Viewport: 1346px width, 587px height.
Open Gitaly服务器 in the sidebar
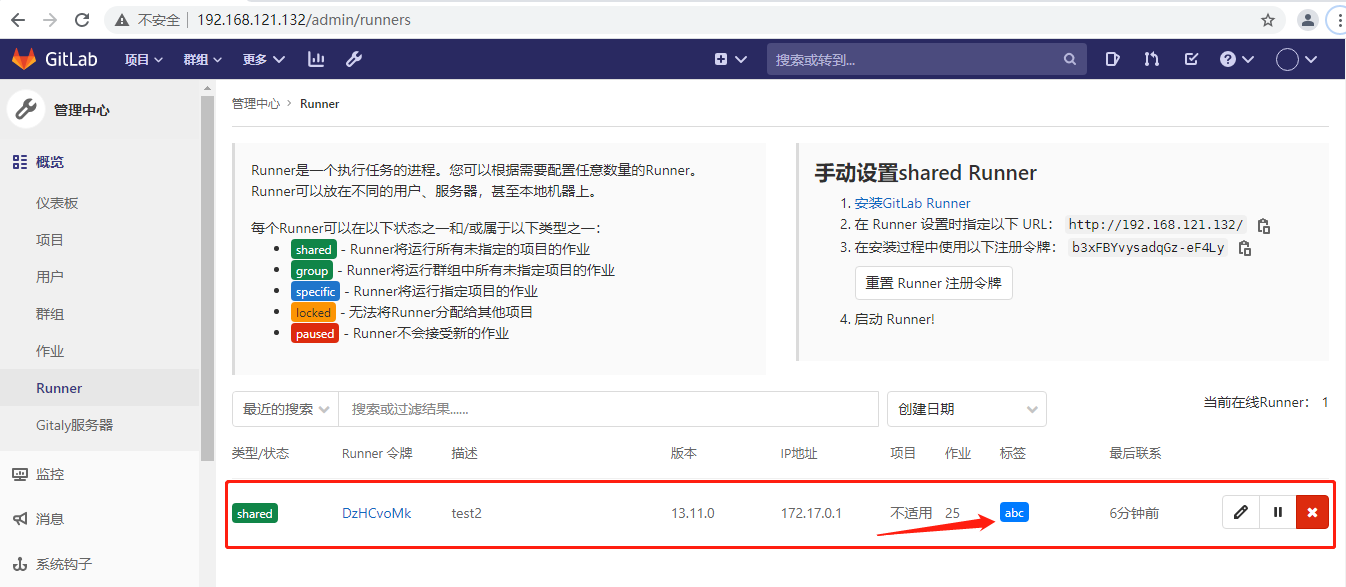[x=74, y=425]
